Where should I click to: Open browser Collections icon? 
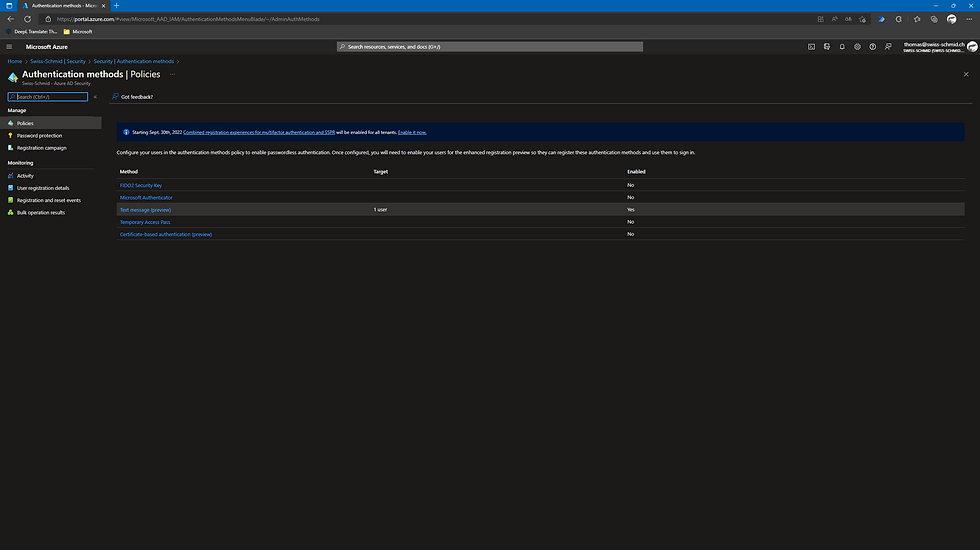pos(934,19)
